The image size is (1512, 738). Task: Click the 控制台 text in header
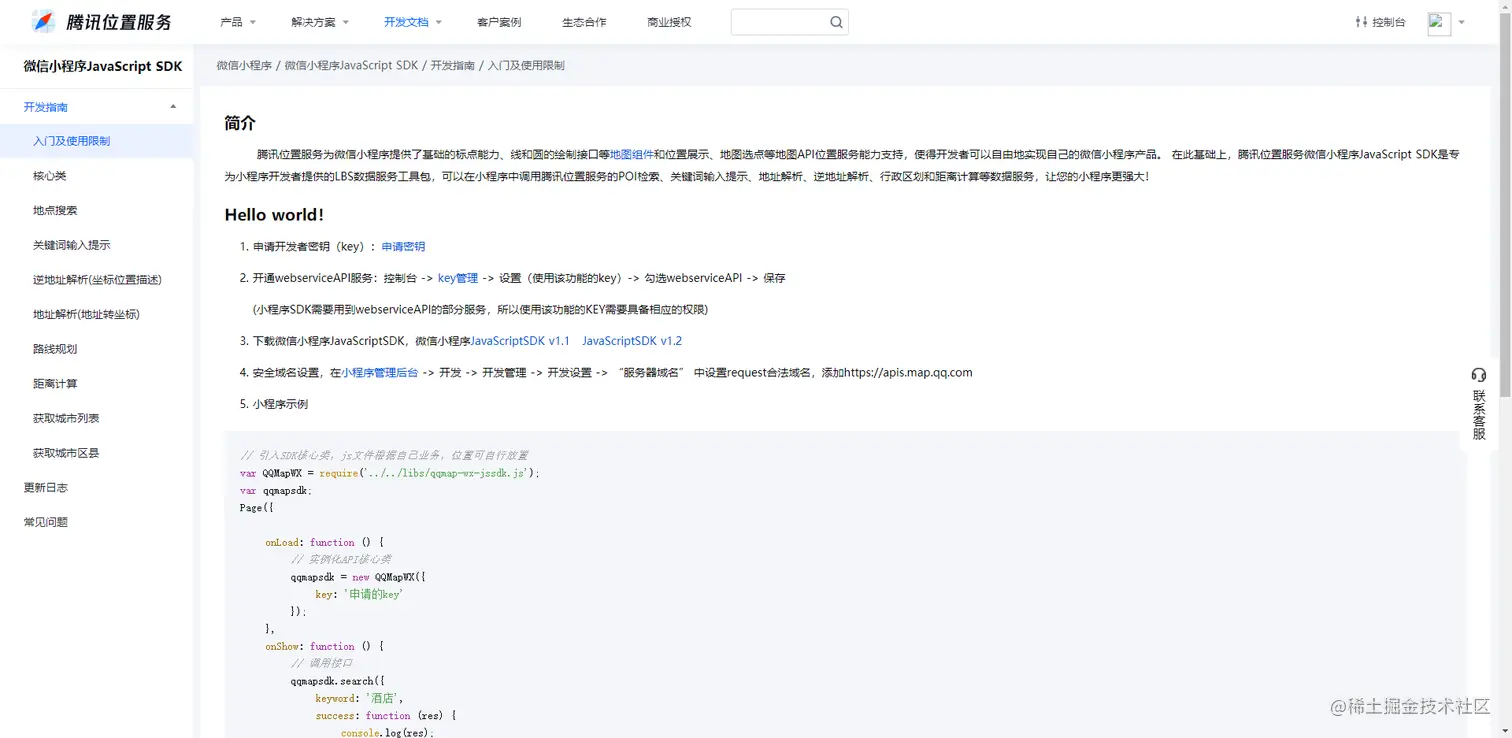click(1389, 22)
